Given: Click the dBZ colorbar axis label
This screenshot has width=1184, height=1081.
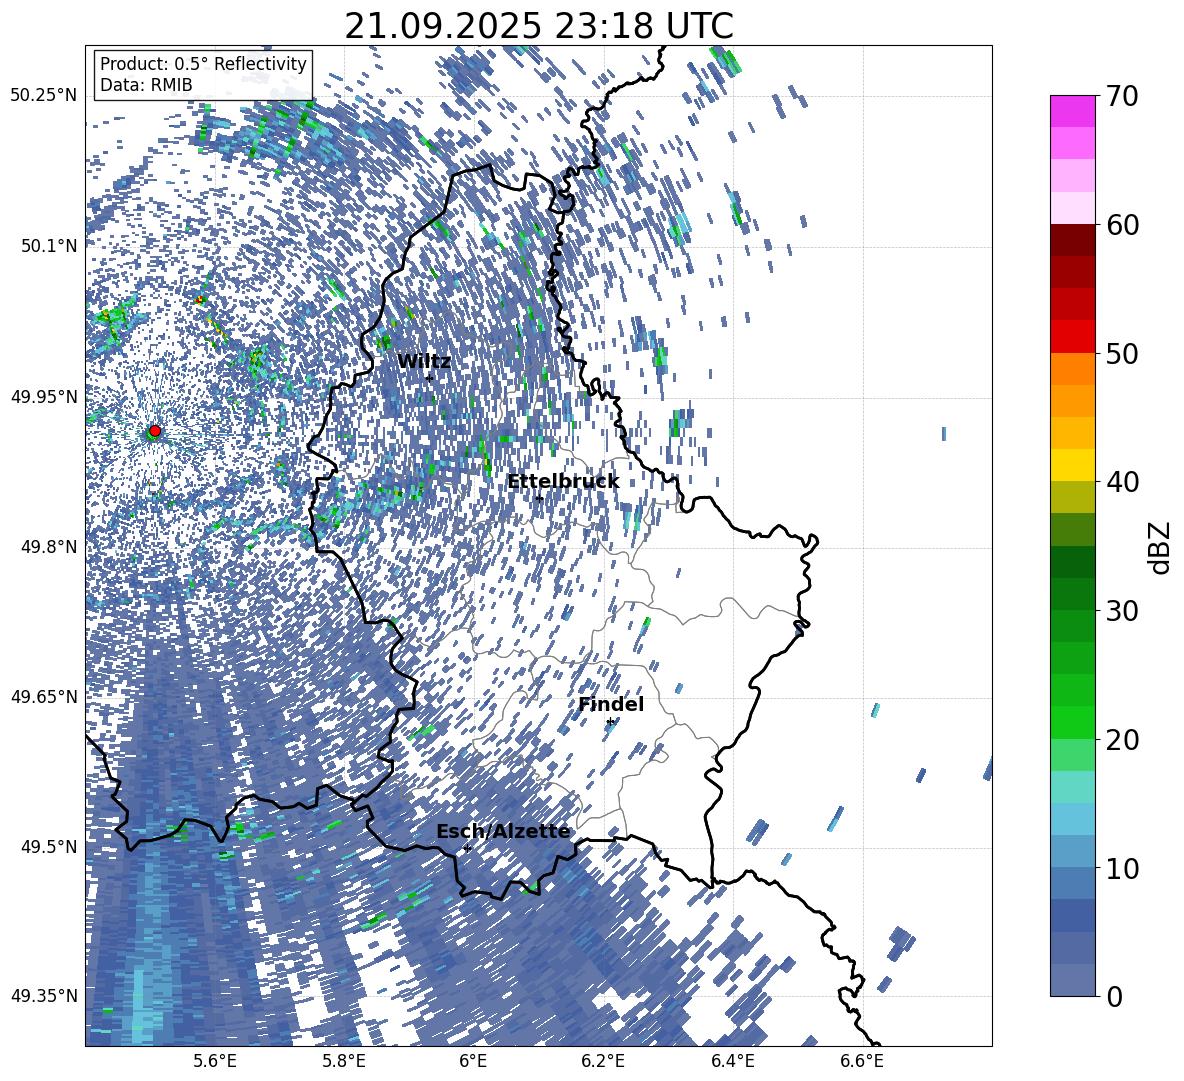Looking at the screenshot, I should [1159, 547].
